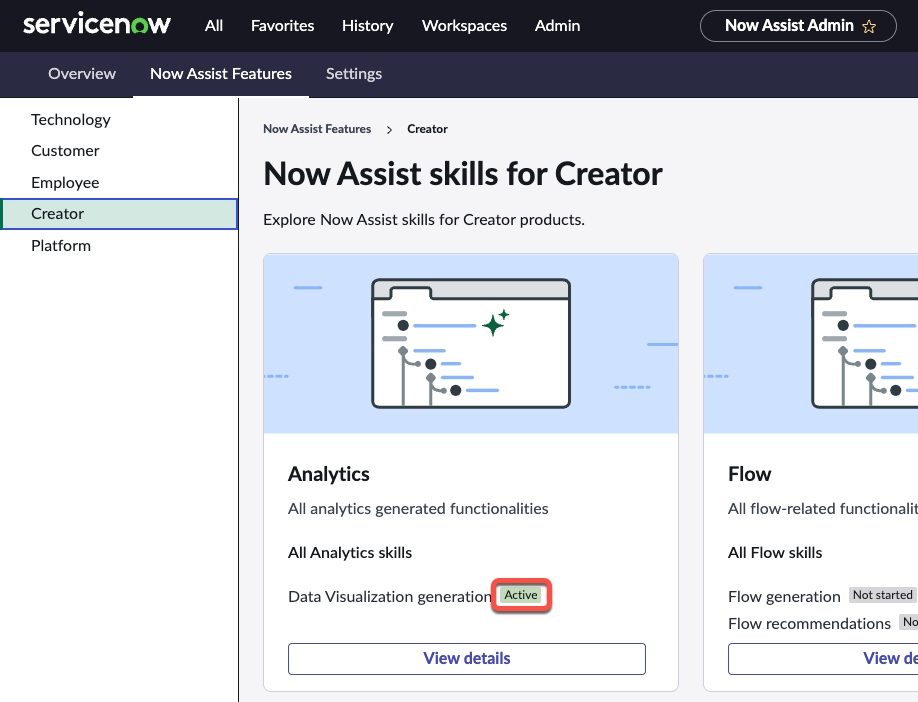The height and width of the screenshot is (702, 918).
Task: Switch to the Settings tab
Action: pyautogui.click(x=354, y=74)
